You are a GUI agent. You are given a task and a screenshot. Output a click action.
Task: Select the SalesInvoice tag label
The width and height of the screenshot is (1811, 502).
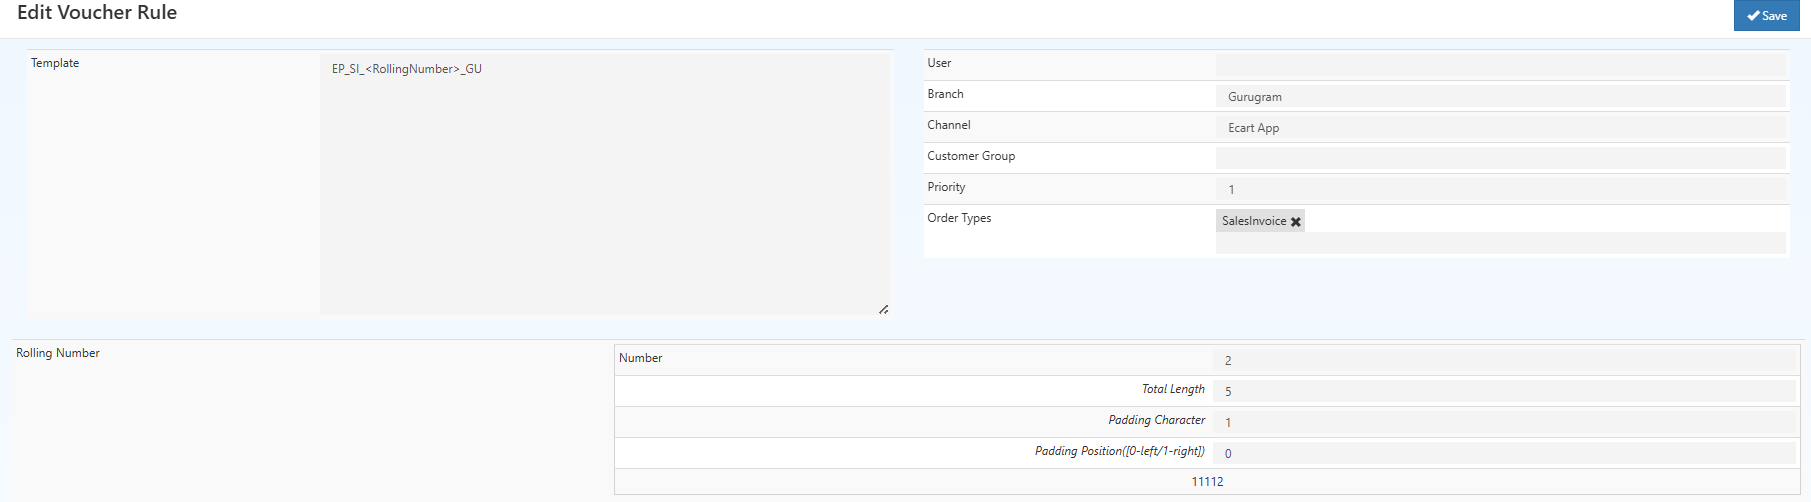(x=1253, y=221)
